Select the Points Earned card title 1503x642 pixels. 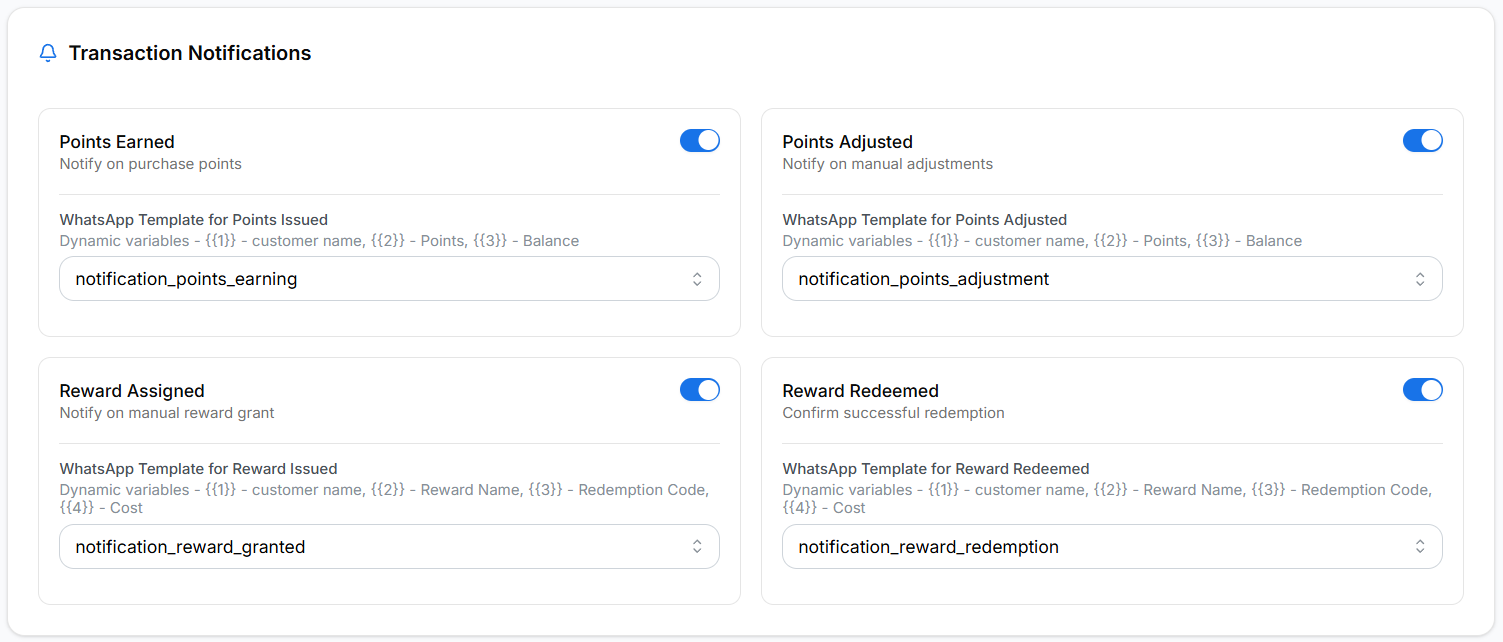point(117,141)
